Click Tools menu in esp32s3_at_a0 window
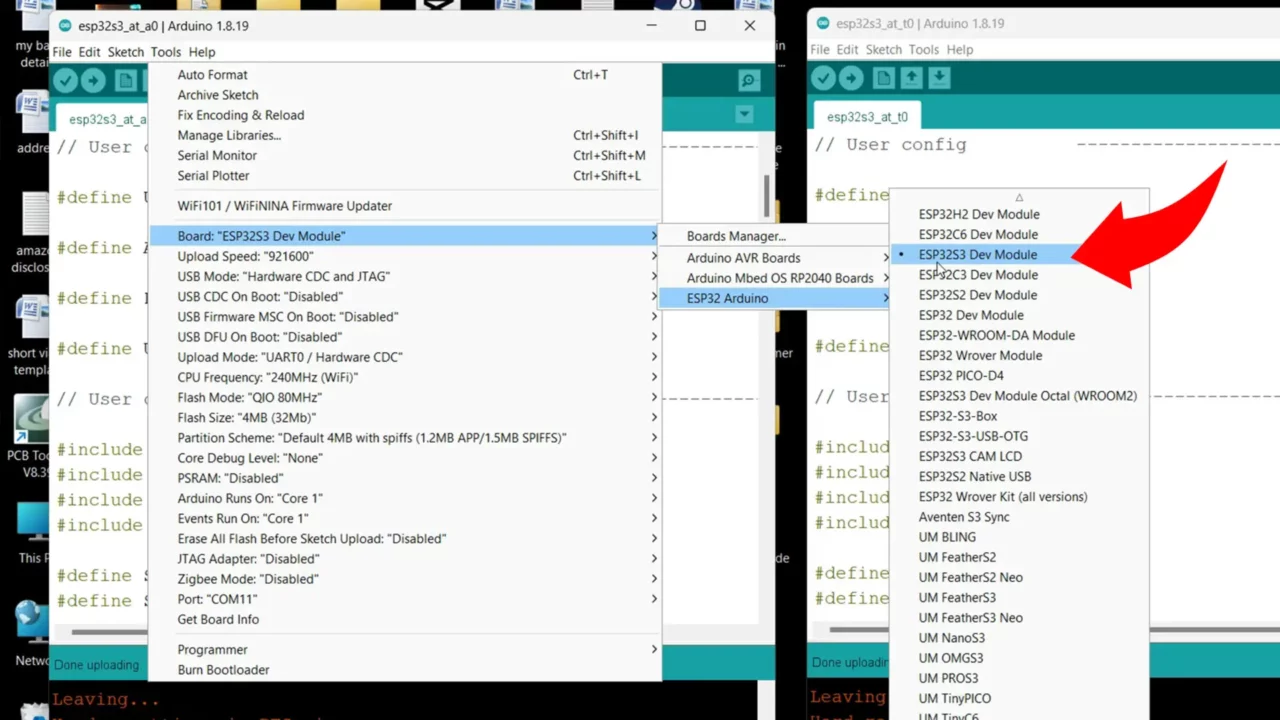This screenshot has width=1280, height=720. point(166,52)
